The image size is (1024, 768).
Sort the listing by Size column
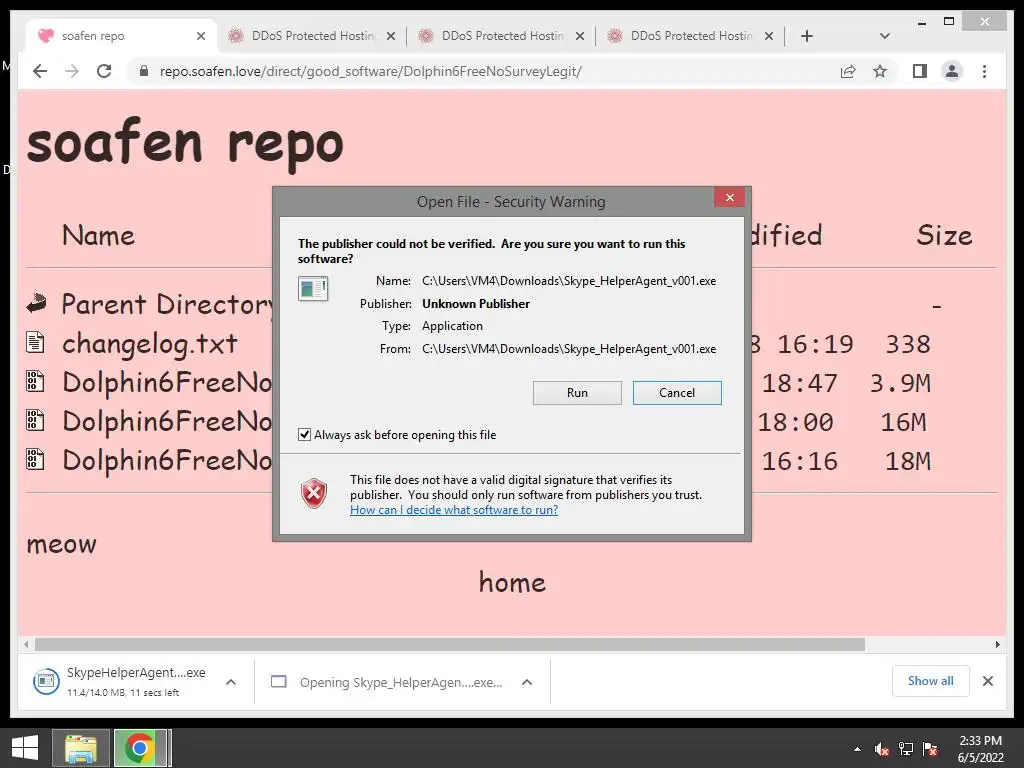(944, 236)
